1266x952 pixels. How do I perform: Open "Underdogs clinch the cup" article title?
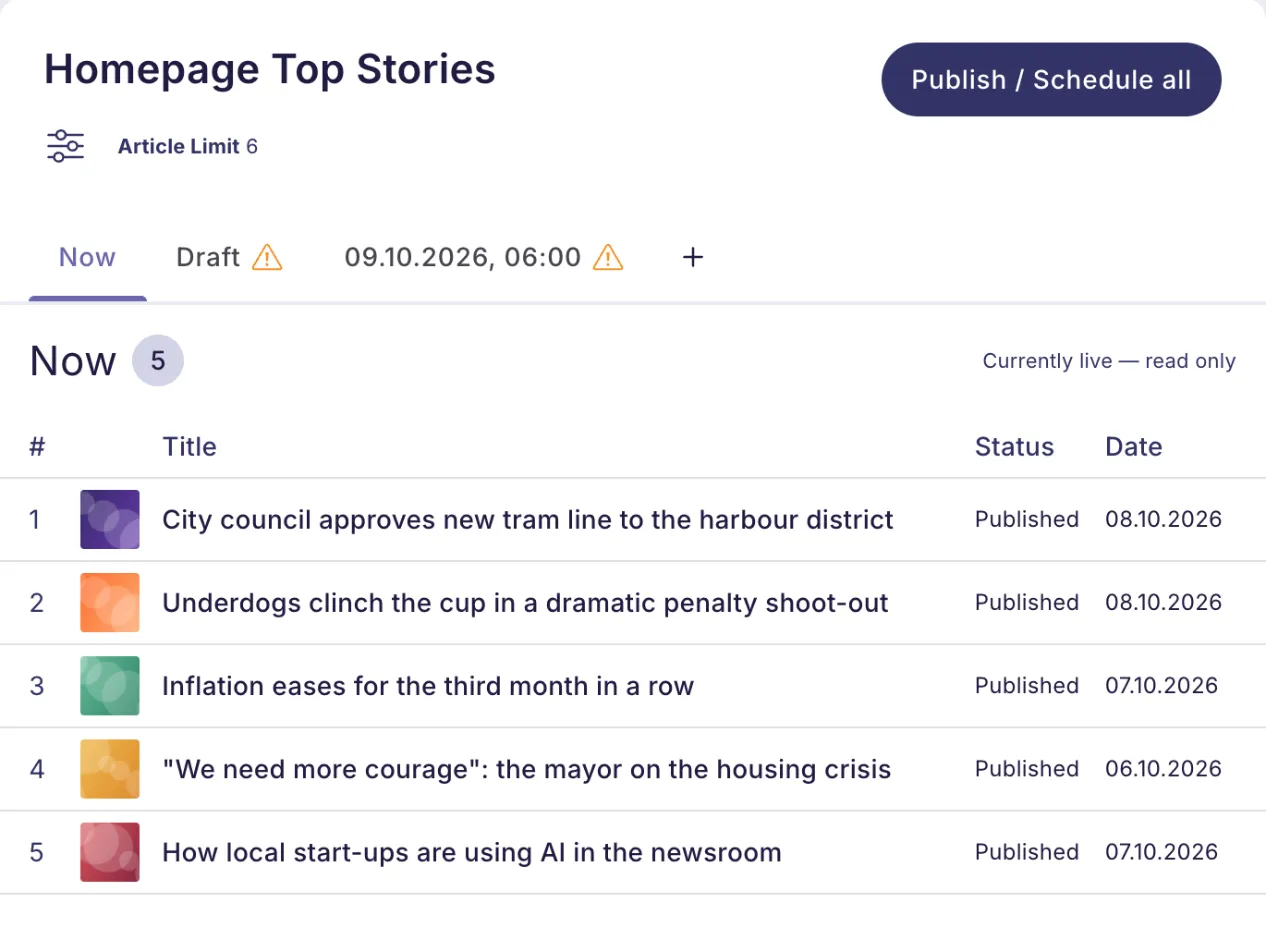click(525, 603)
